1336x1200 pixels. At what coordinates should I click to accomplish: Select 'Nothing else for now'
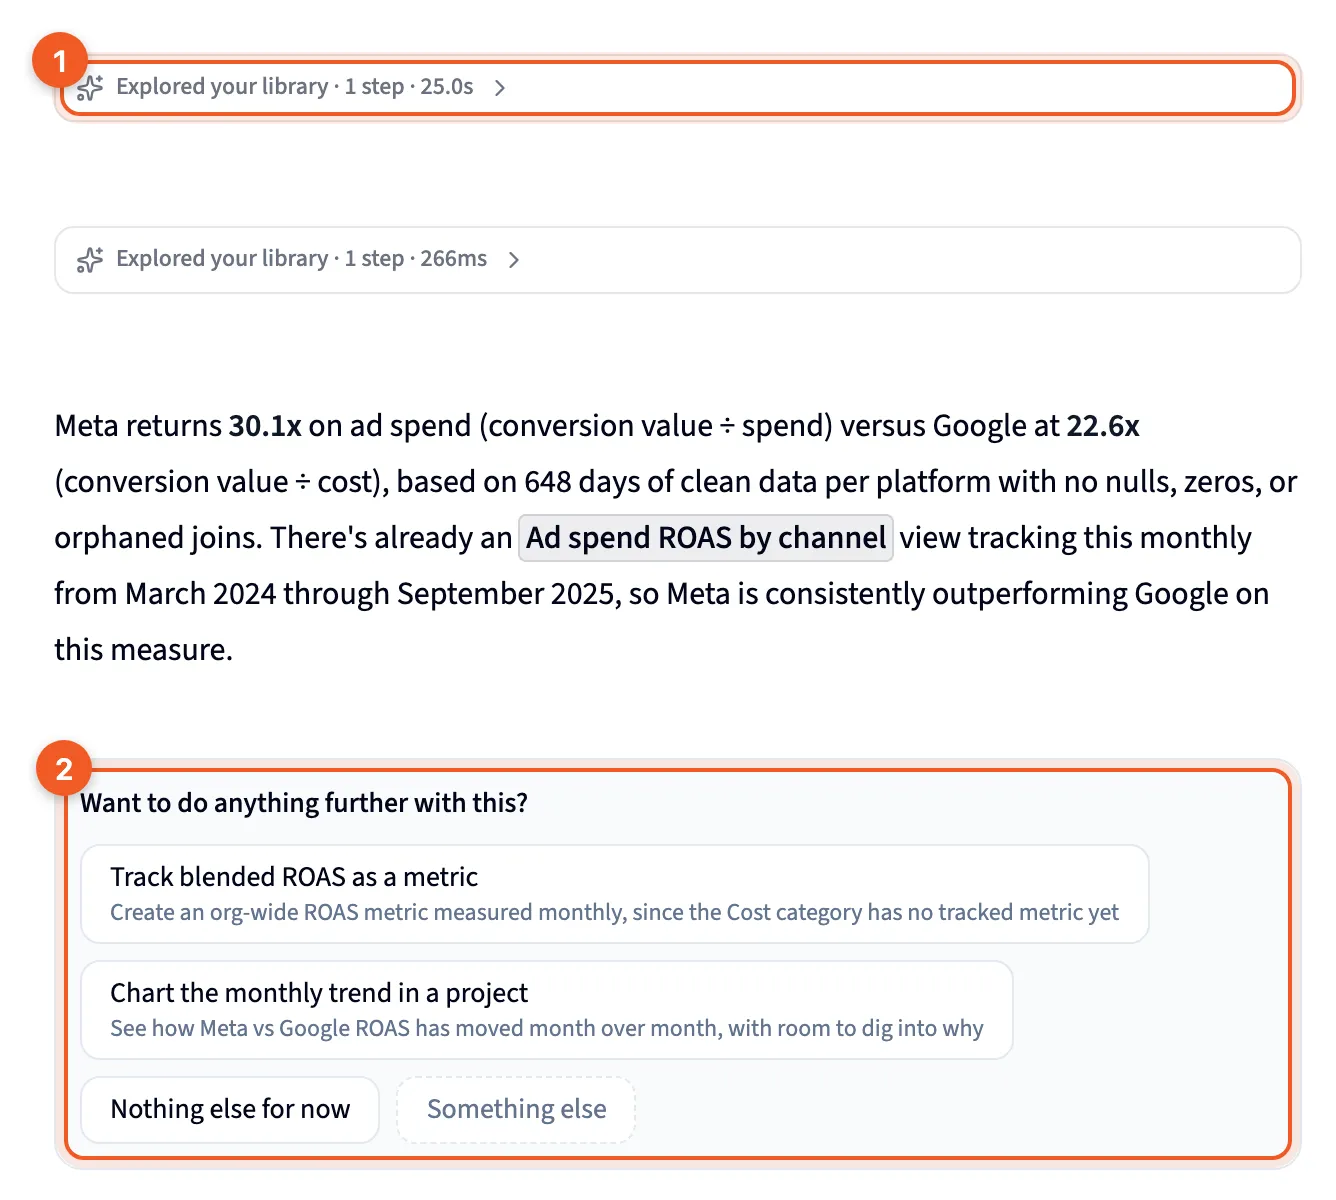230,1109
